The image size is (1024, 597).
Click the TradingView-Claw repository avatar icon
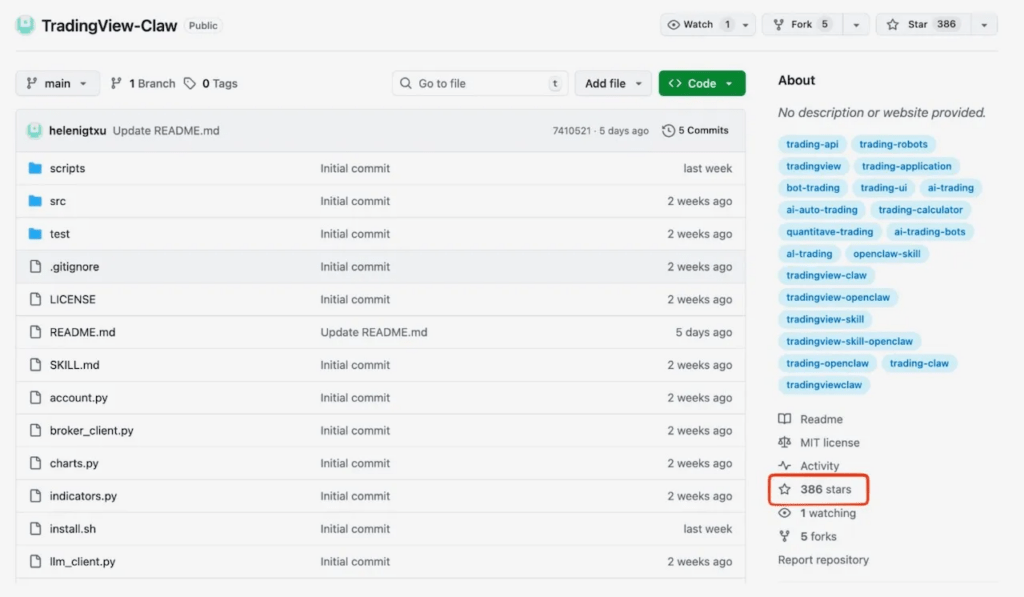pos(25,25)
